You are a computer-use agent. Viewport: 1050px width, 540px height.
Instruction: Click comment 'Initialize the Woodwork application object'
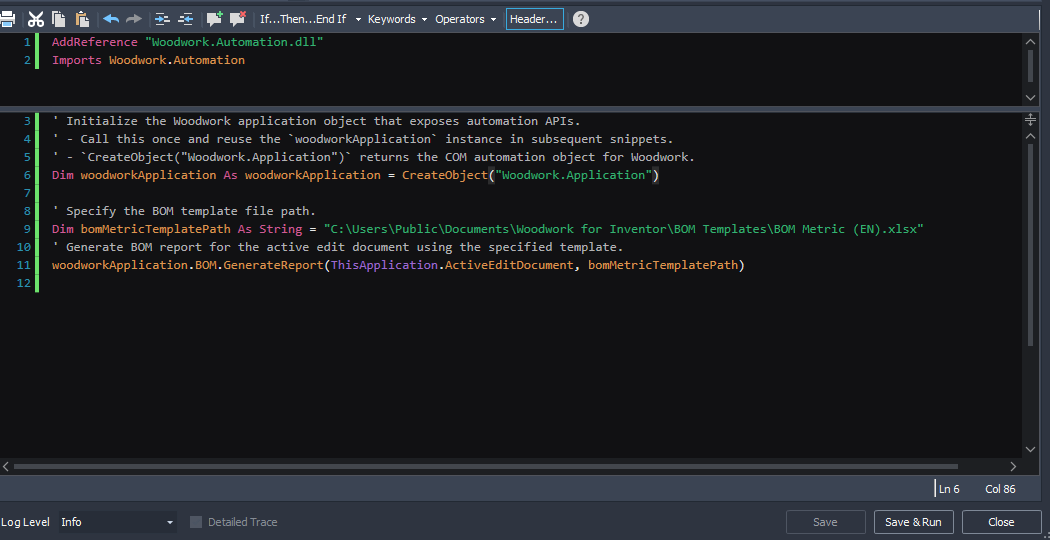(x=317, y=121)
